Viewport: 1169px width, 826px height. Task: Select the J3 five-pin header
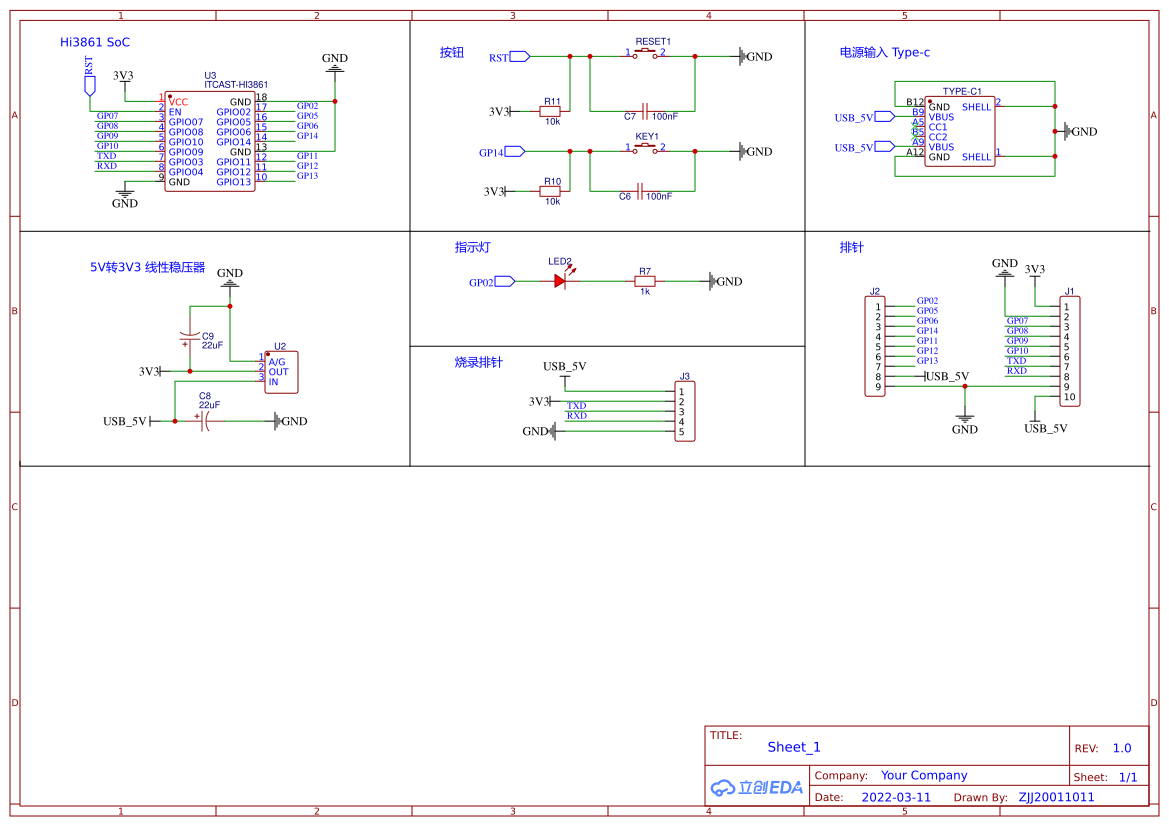point(684,412)
